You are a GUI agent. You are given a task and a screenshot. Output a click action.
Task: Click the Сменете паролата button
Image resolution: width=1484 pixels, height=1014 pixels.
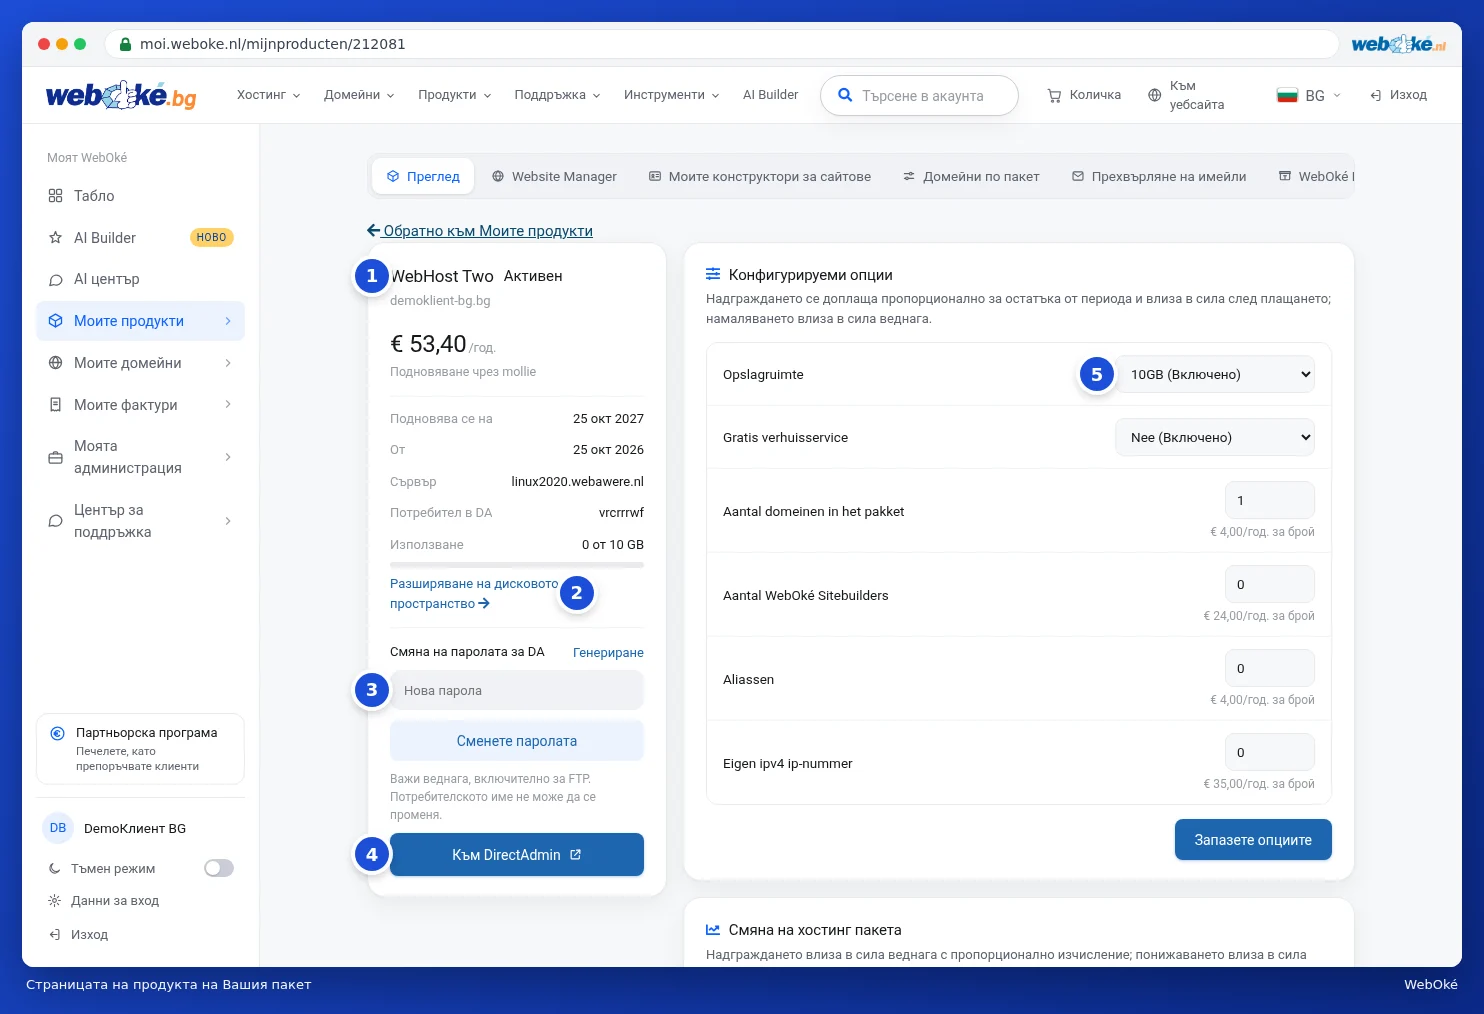coord(517,741)
